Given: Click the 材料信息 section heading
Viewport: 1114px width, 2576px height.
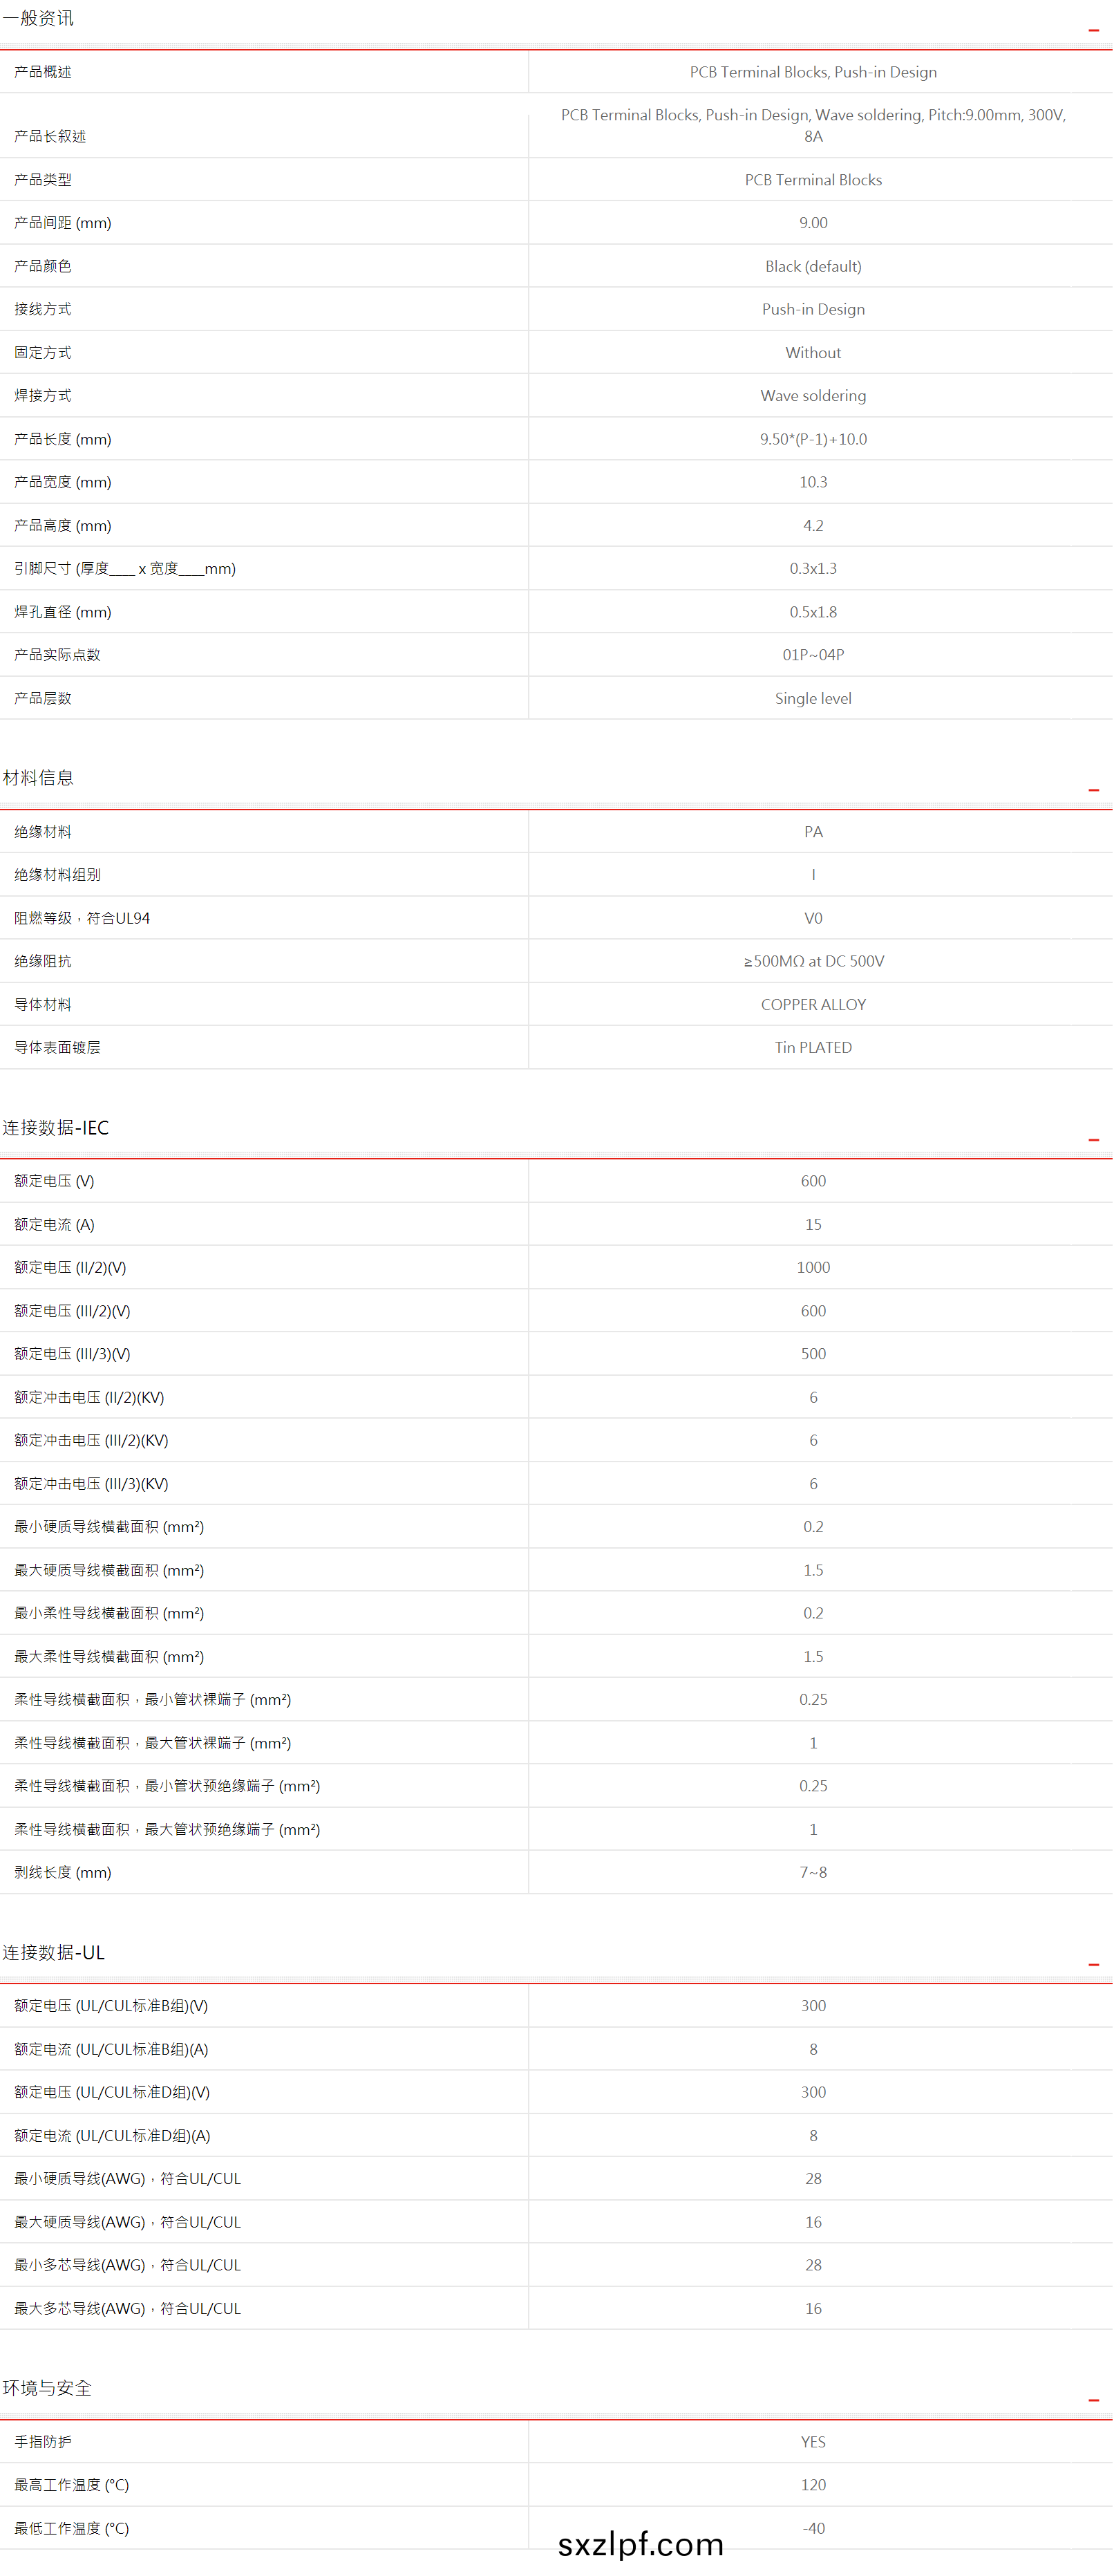Looking at the screenshot, I should [38, 778].
